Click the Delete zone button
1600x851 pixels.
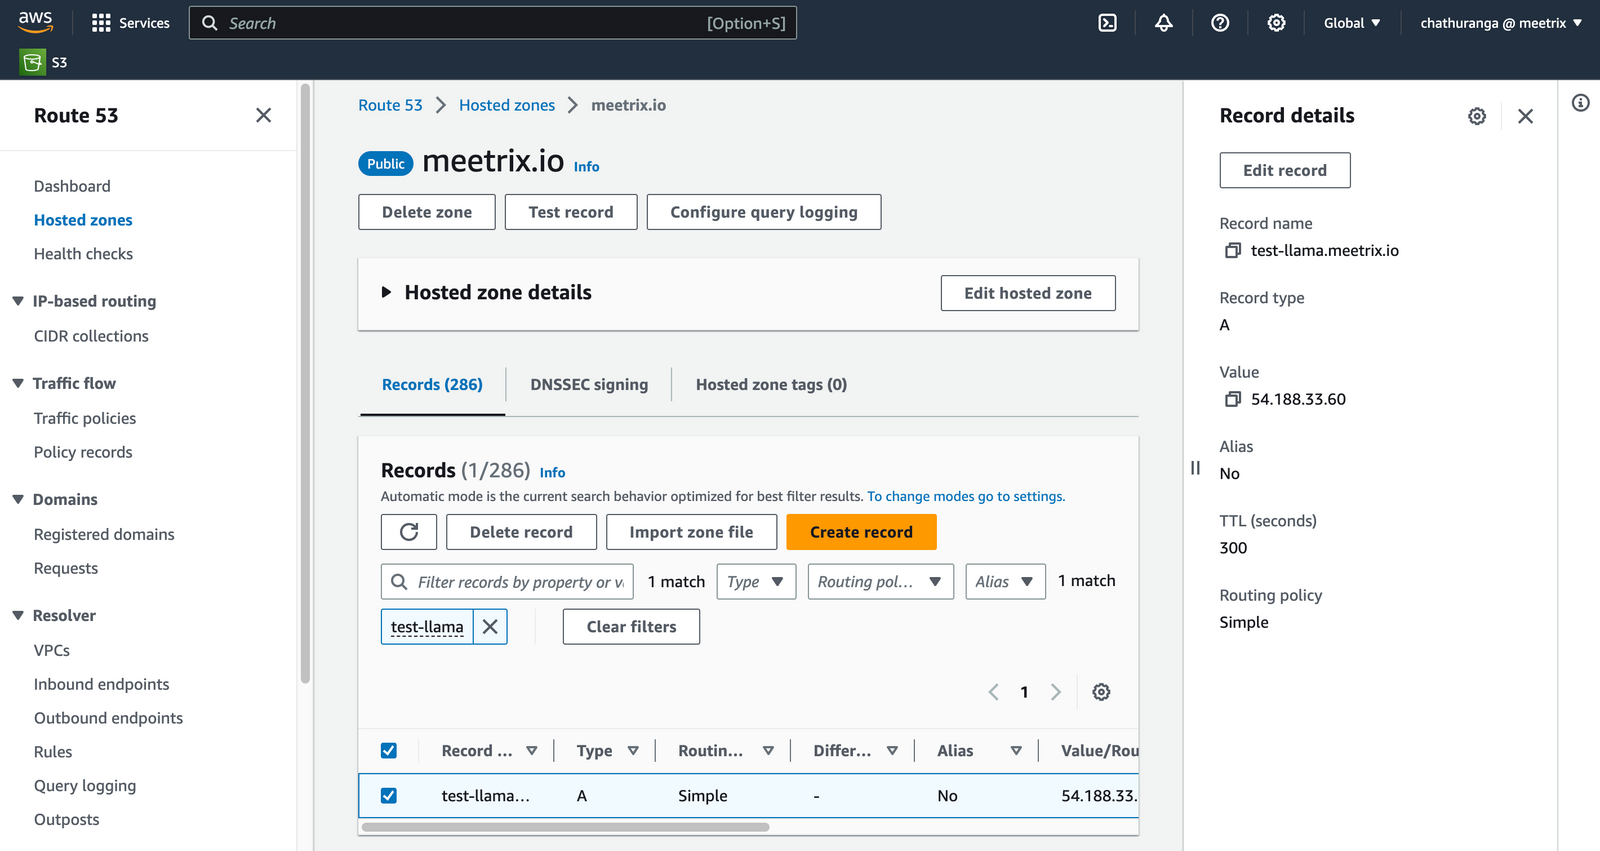tap(427, 212)
